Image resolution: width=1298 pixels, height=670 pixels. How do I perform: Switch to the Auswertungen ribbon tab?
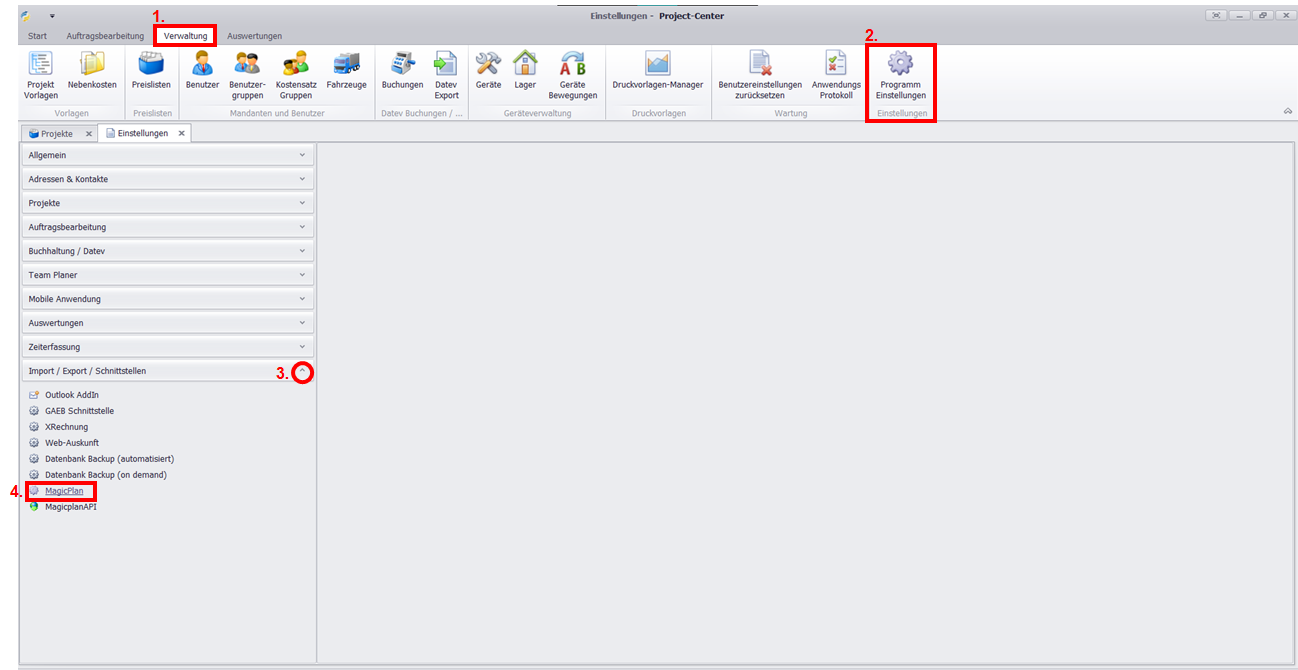(x=254, y=36)
